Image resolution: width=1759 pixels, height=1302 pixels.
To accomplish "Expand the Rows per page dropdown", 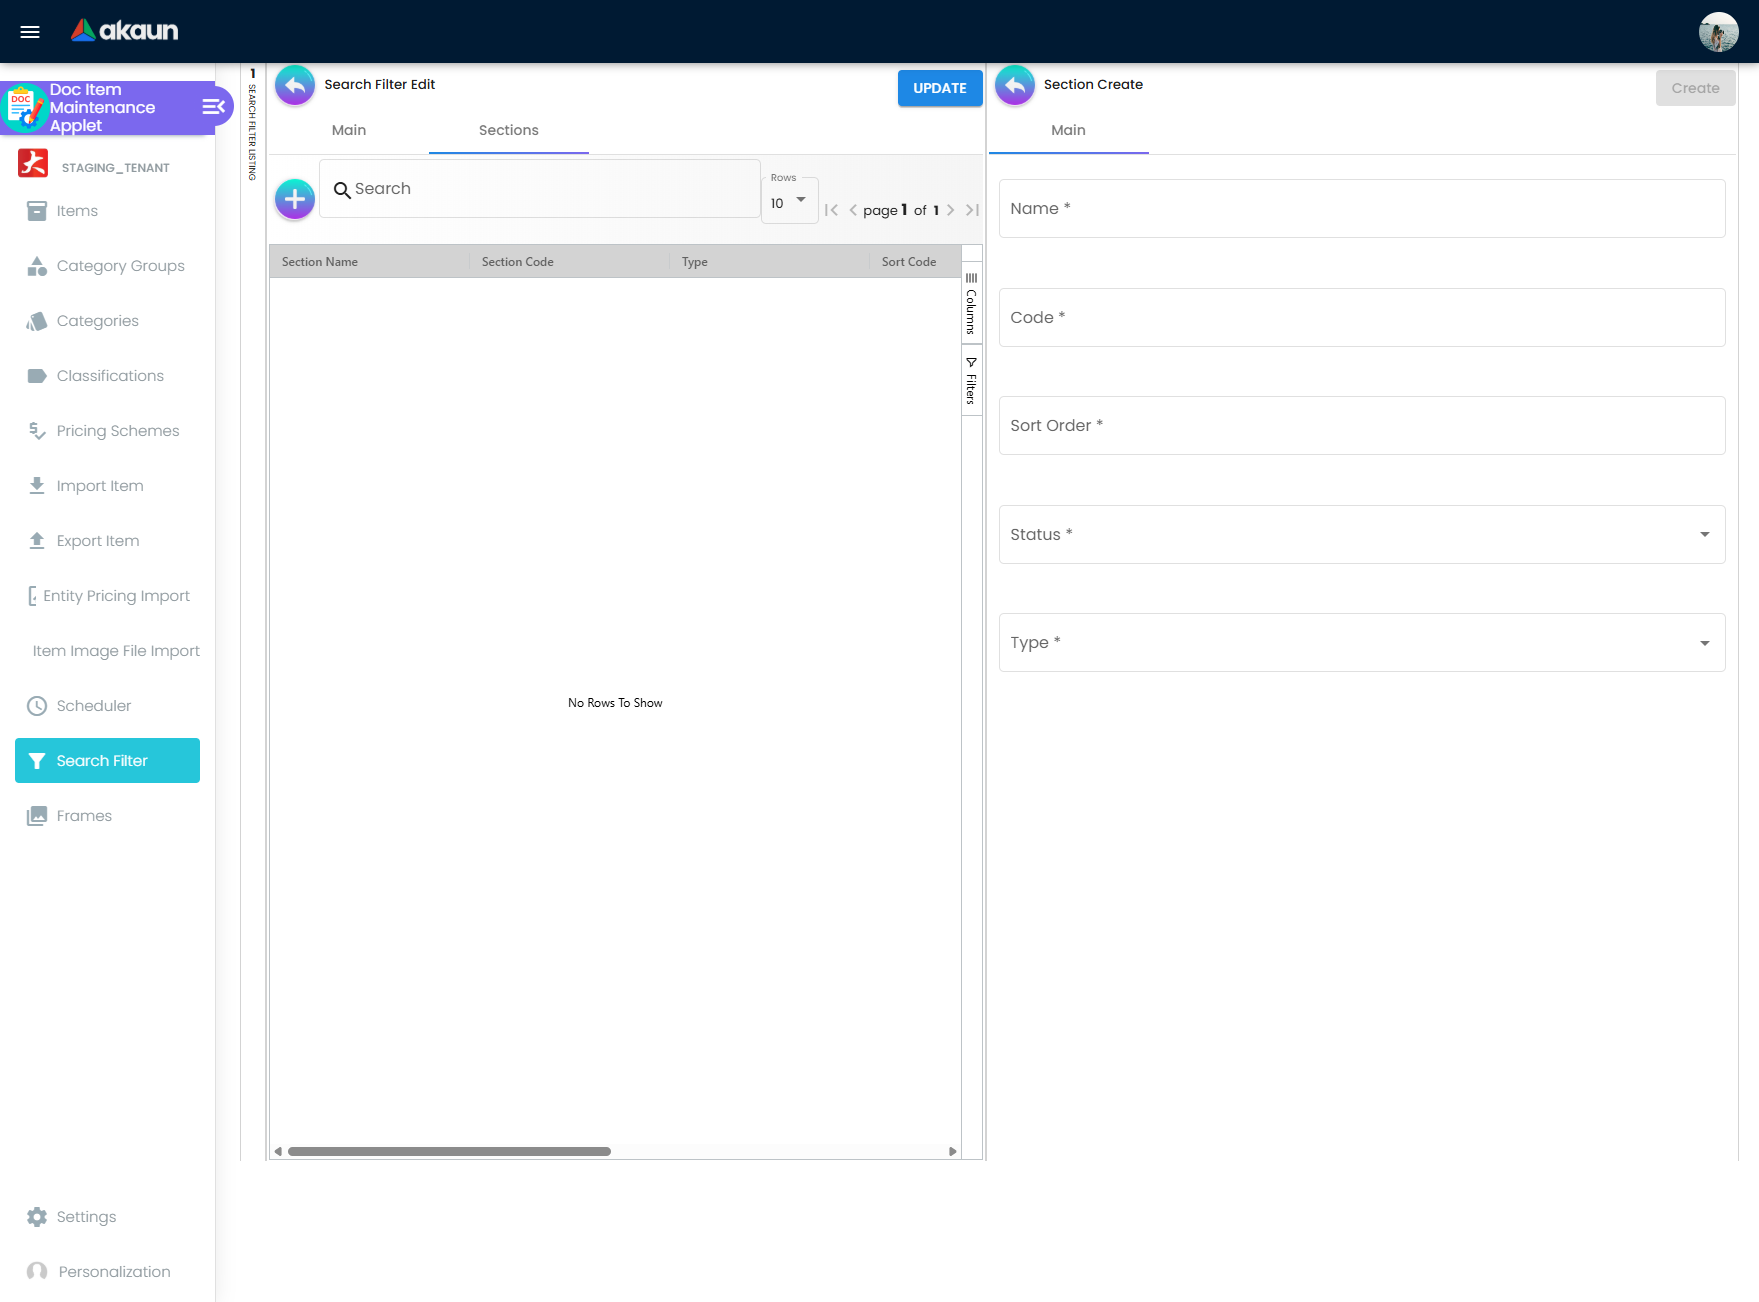I will [x=789, y=203].
